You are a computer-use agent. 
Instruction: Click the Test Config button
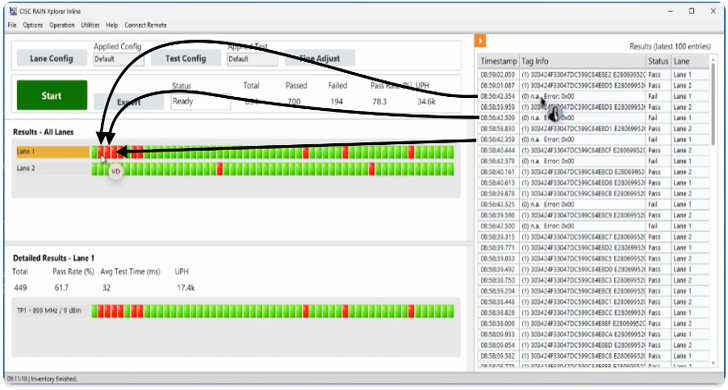click(186, 58)
